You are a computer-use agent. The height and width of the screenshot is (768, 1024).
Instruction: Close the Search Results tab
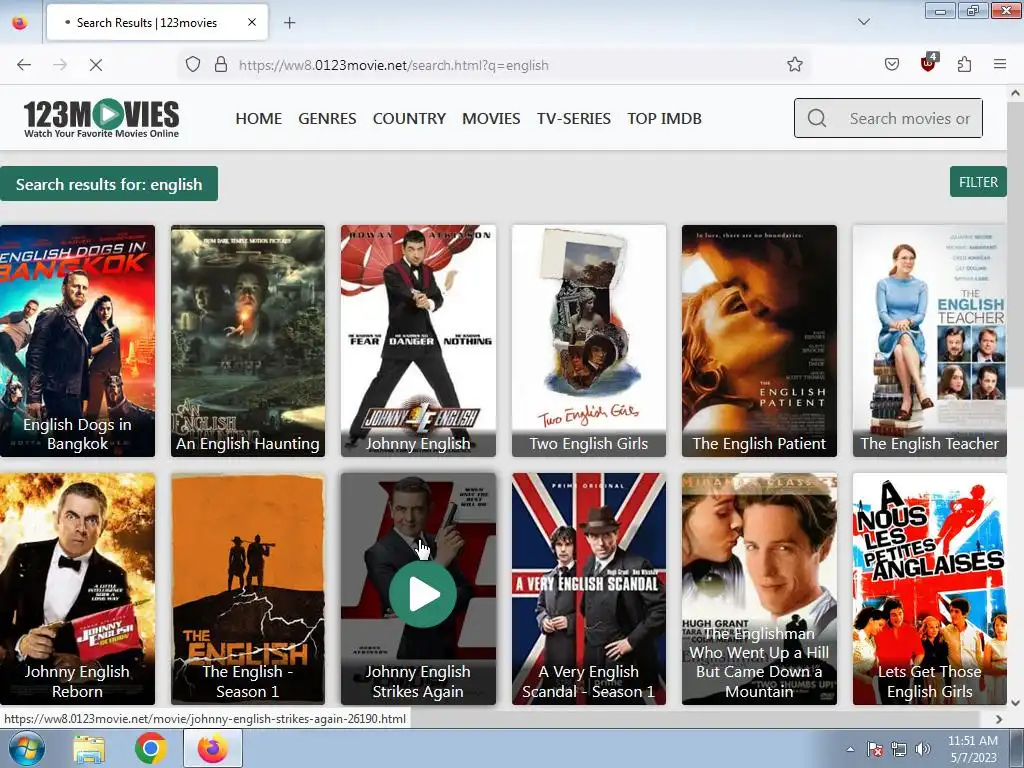click(x=252, y=22)
